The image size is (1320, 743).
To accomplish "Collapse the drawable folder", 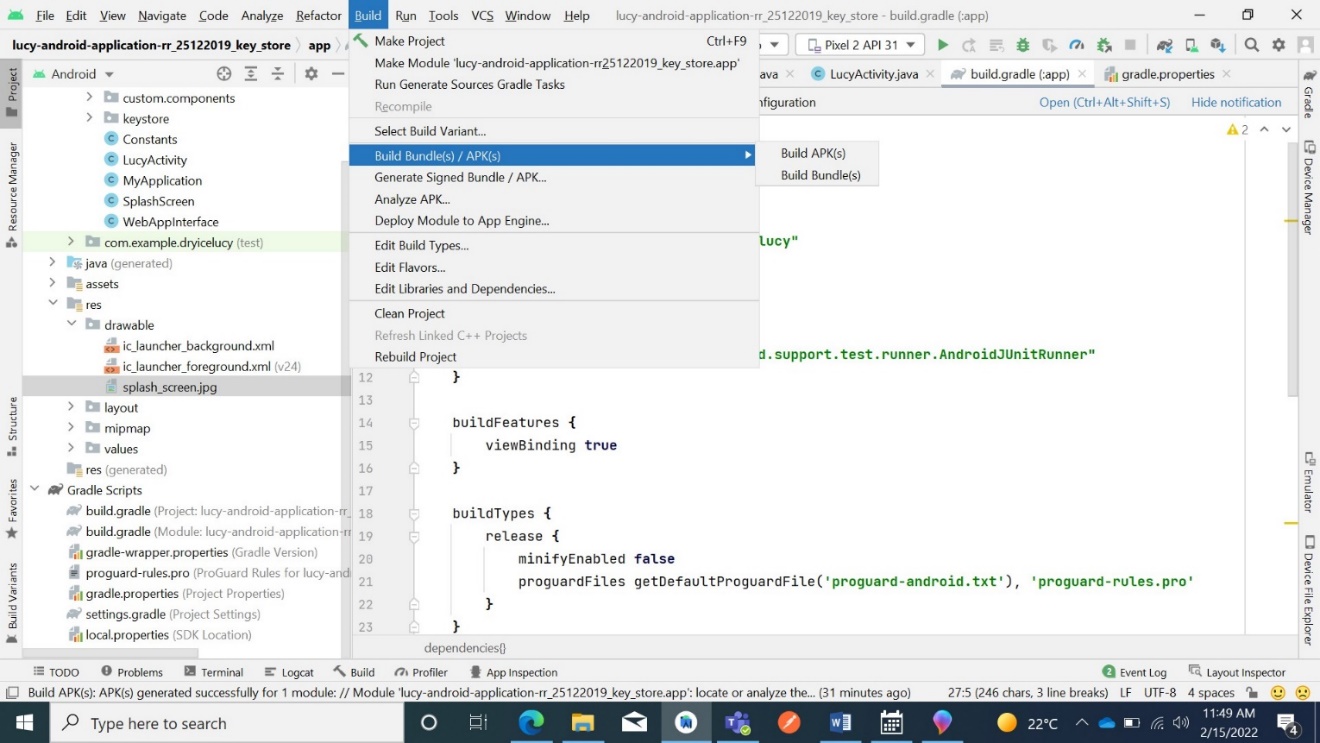I will pyautogui.click(x=71, y=325).
